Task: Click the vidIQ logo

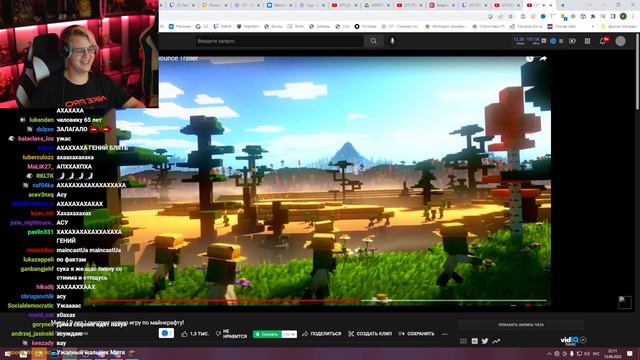Action: click(x=569, y=340)
